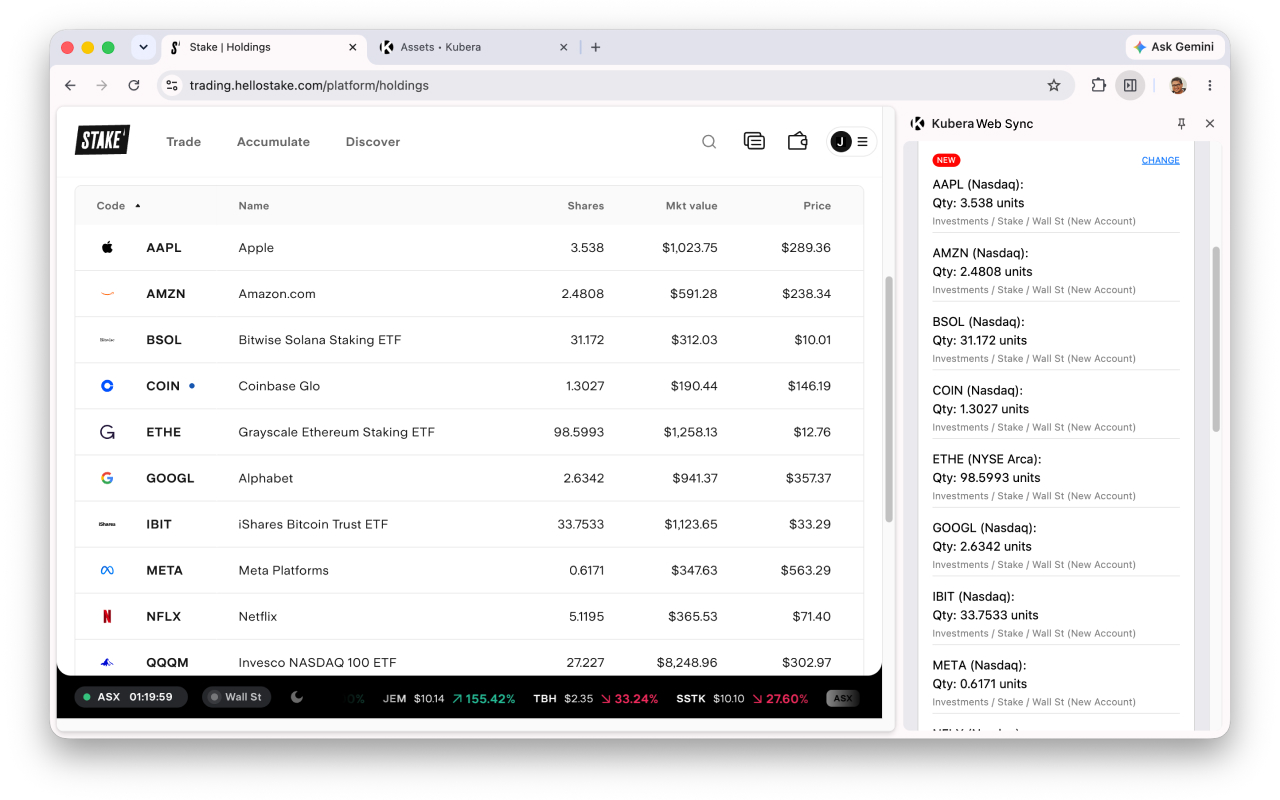The image size is (1280, 800).
Task: Click the Ask Gemini button
Action: [x=1175, y=47]
